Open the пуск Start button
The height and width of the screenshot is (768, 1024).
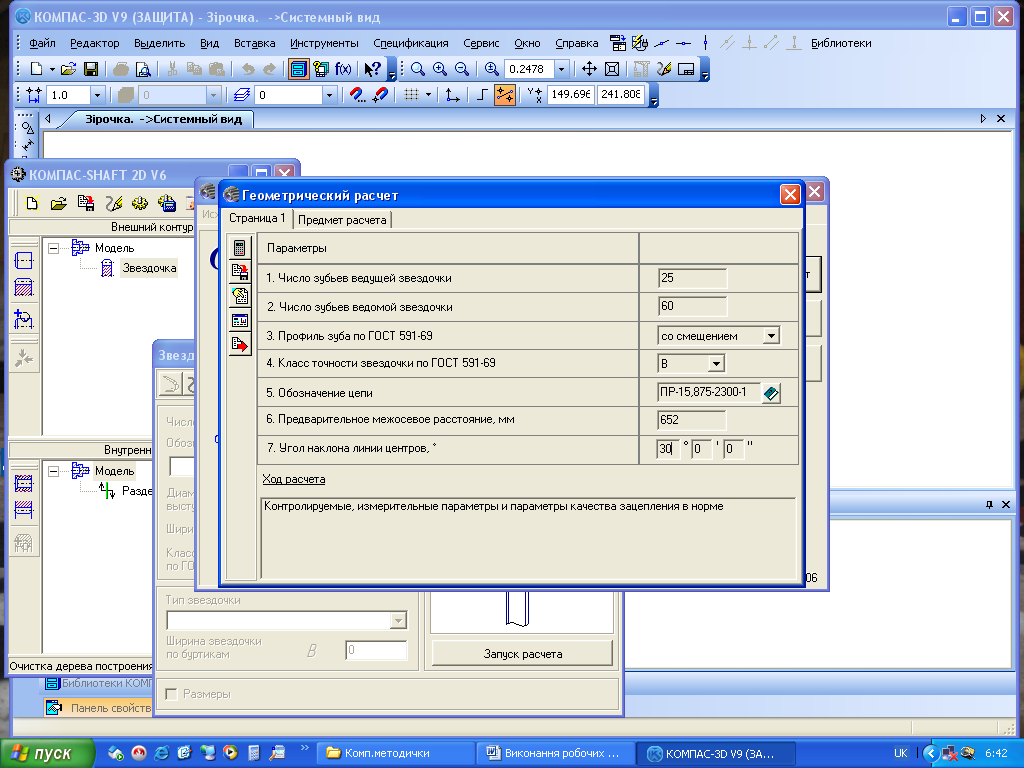[x=47, y=754]
